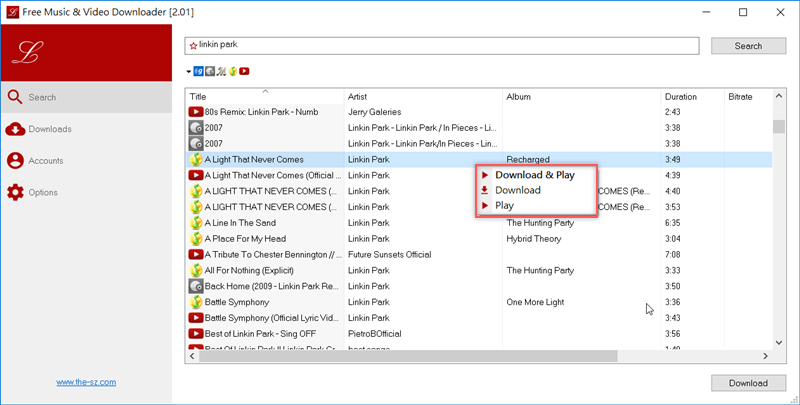Click the YouTube icon beside 80s Remix row
This screenshot has height=405, width=800.
pyautogui.click(x=196, y=112)
